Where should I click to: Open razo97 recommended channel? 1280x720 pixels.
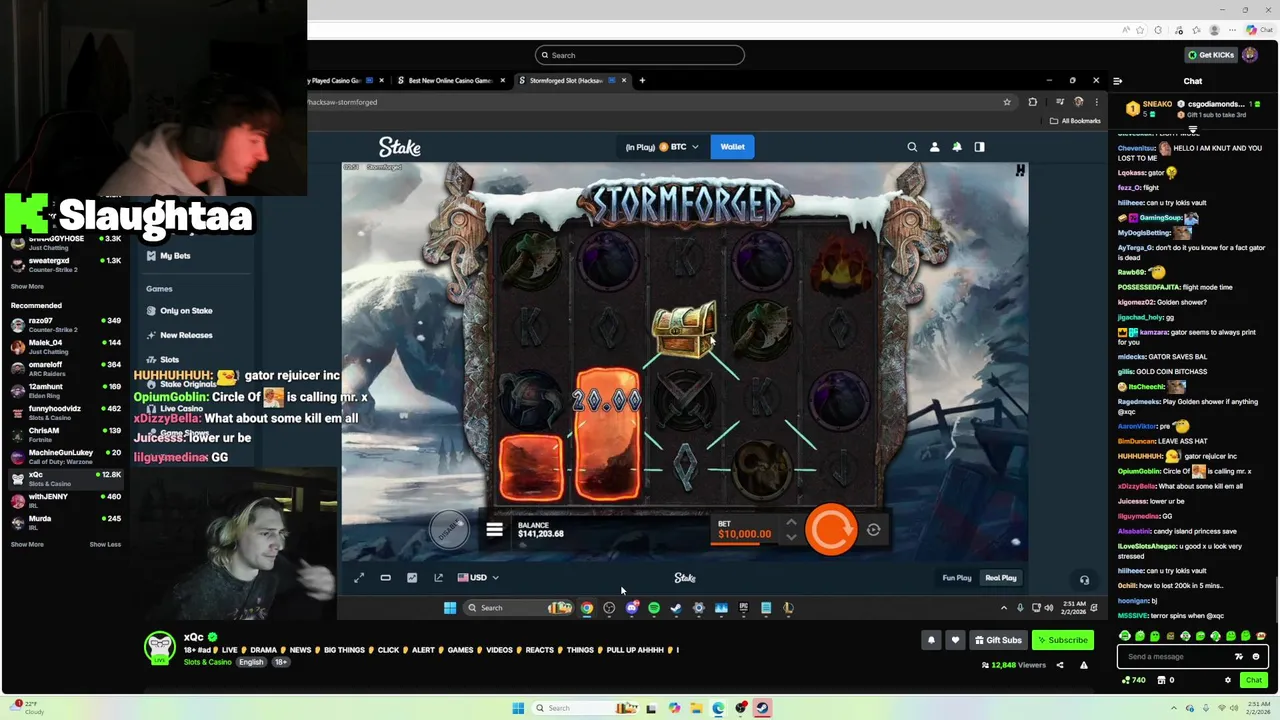click(x=66, y=325)
